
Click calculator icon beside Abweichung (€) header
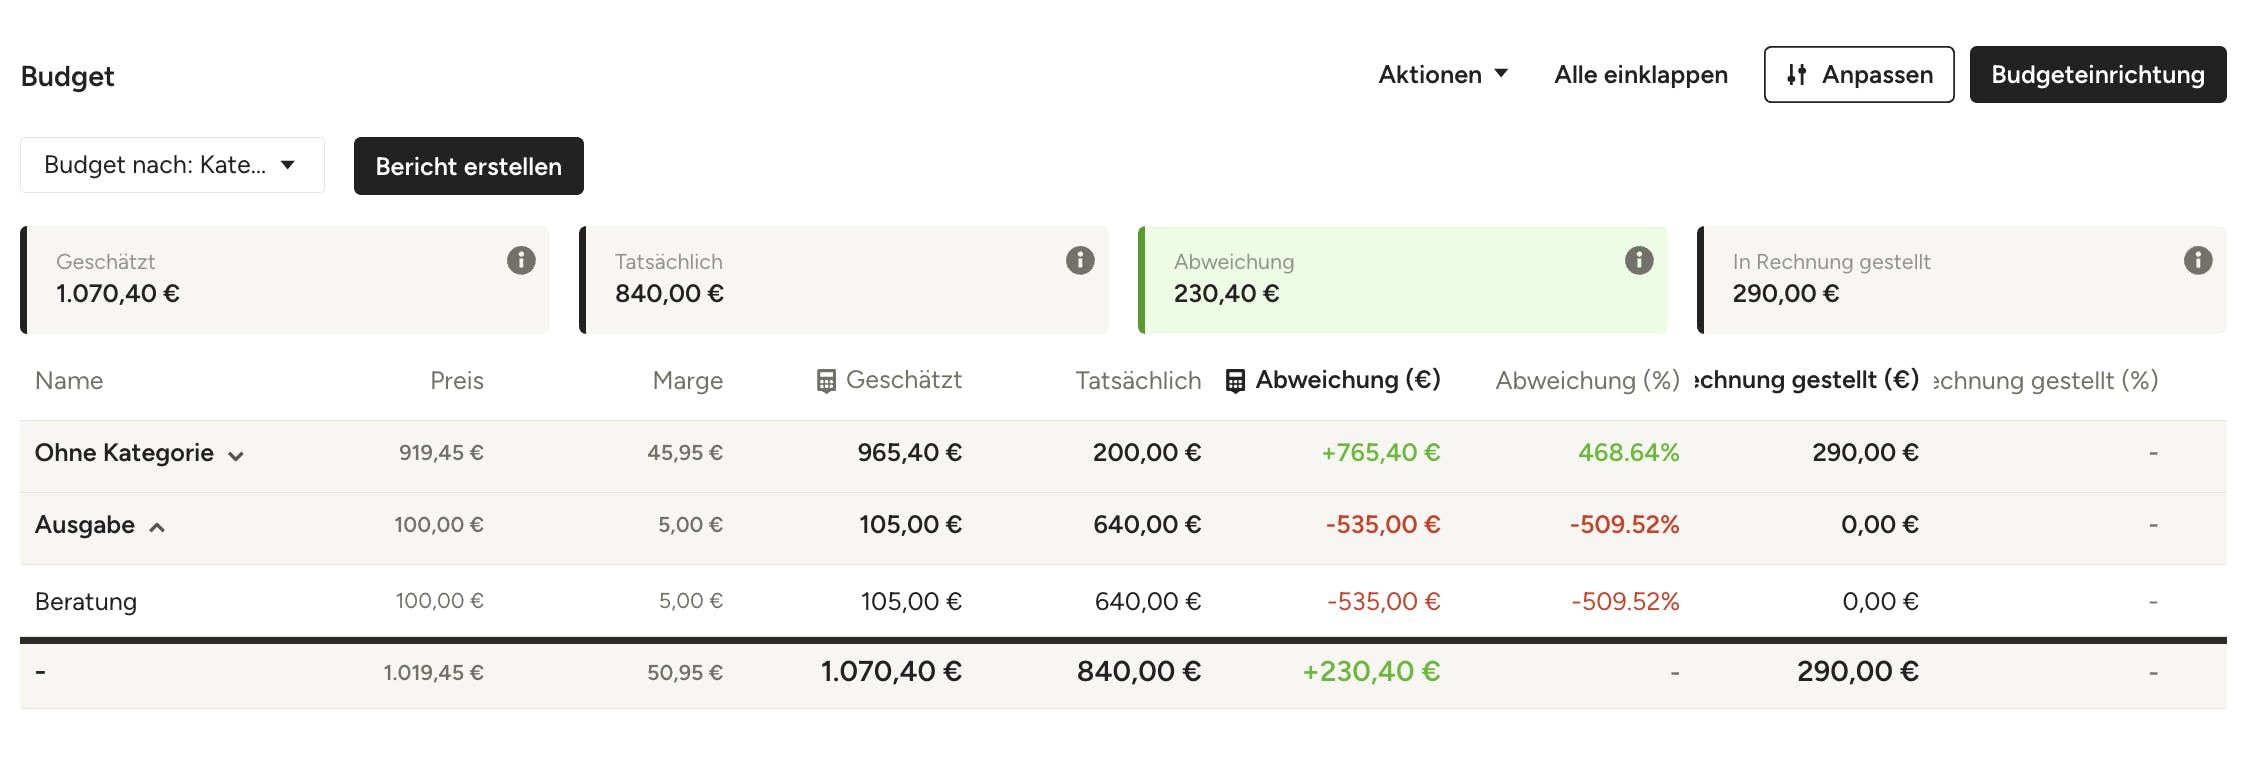[1236, 381]
